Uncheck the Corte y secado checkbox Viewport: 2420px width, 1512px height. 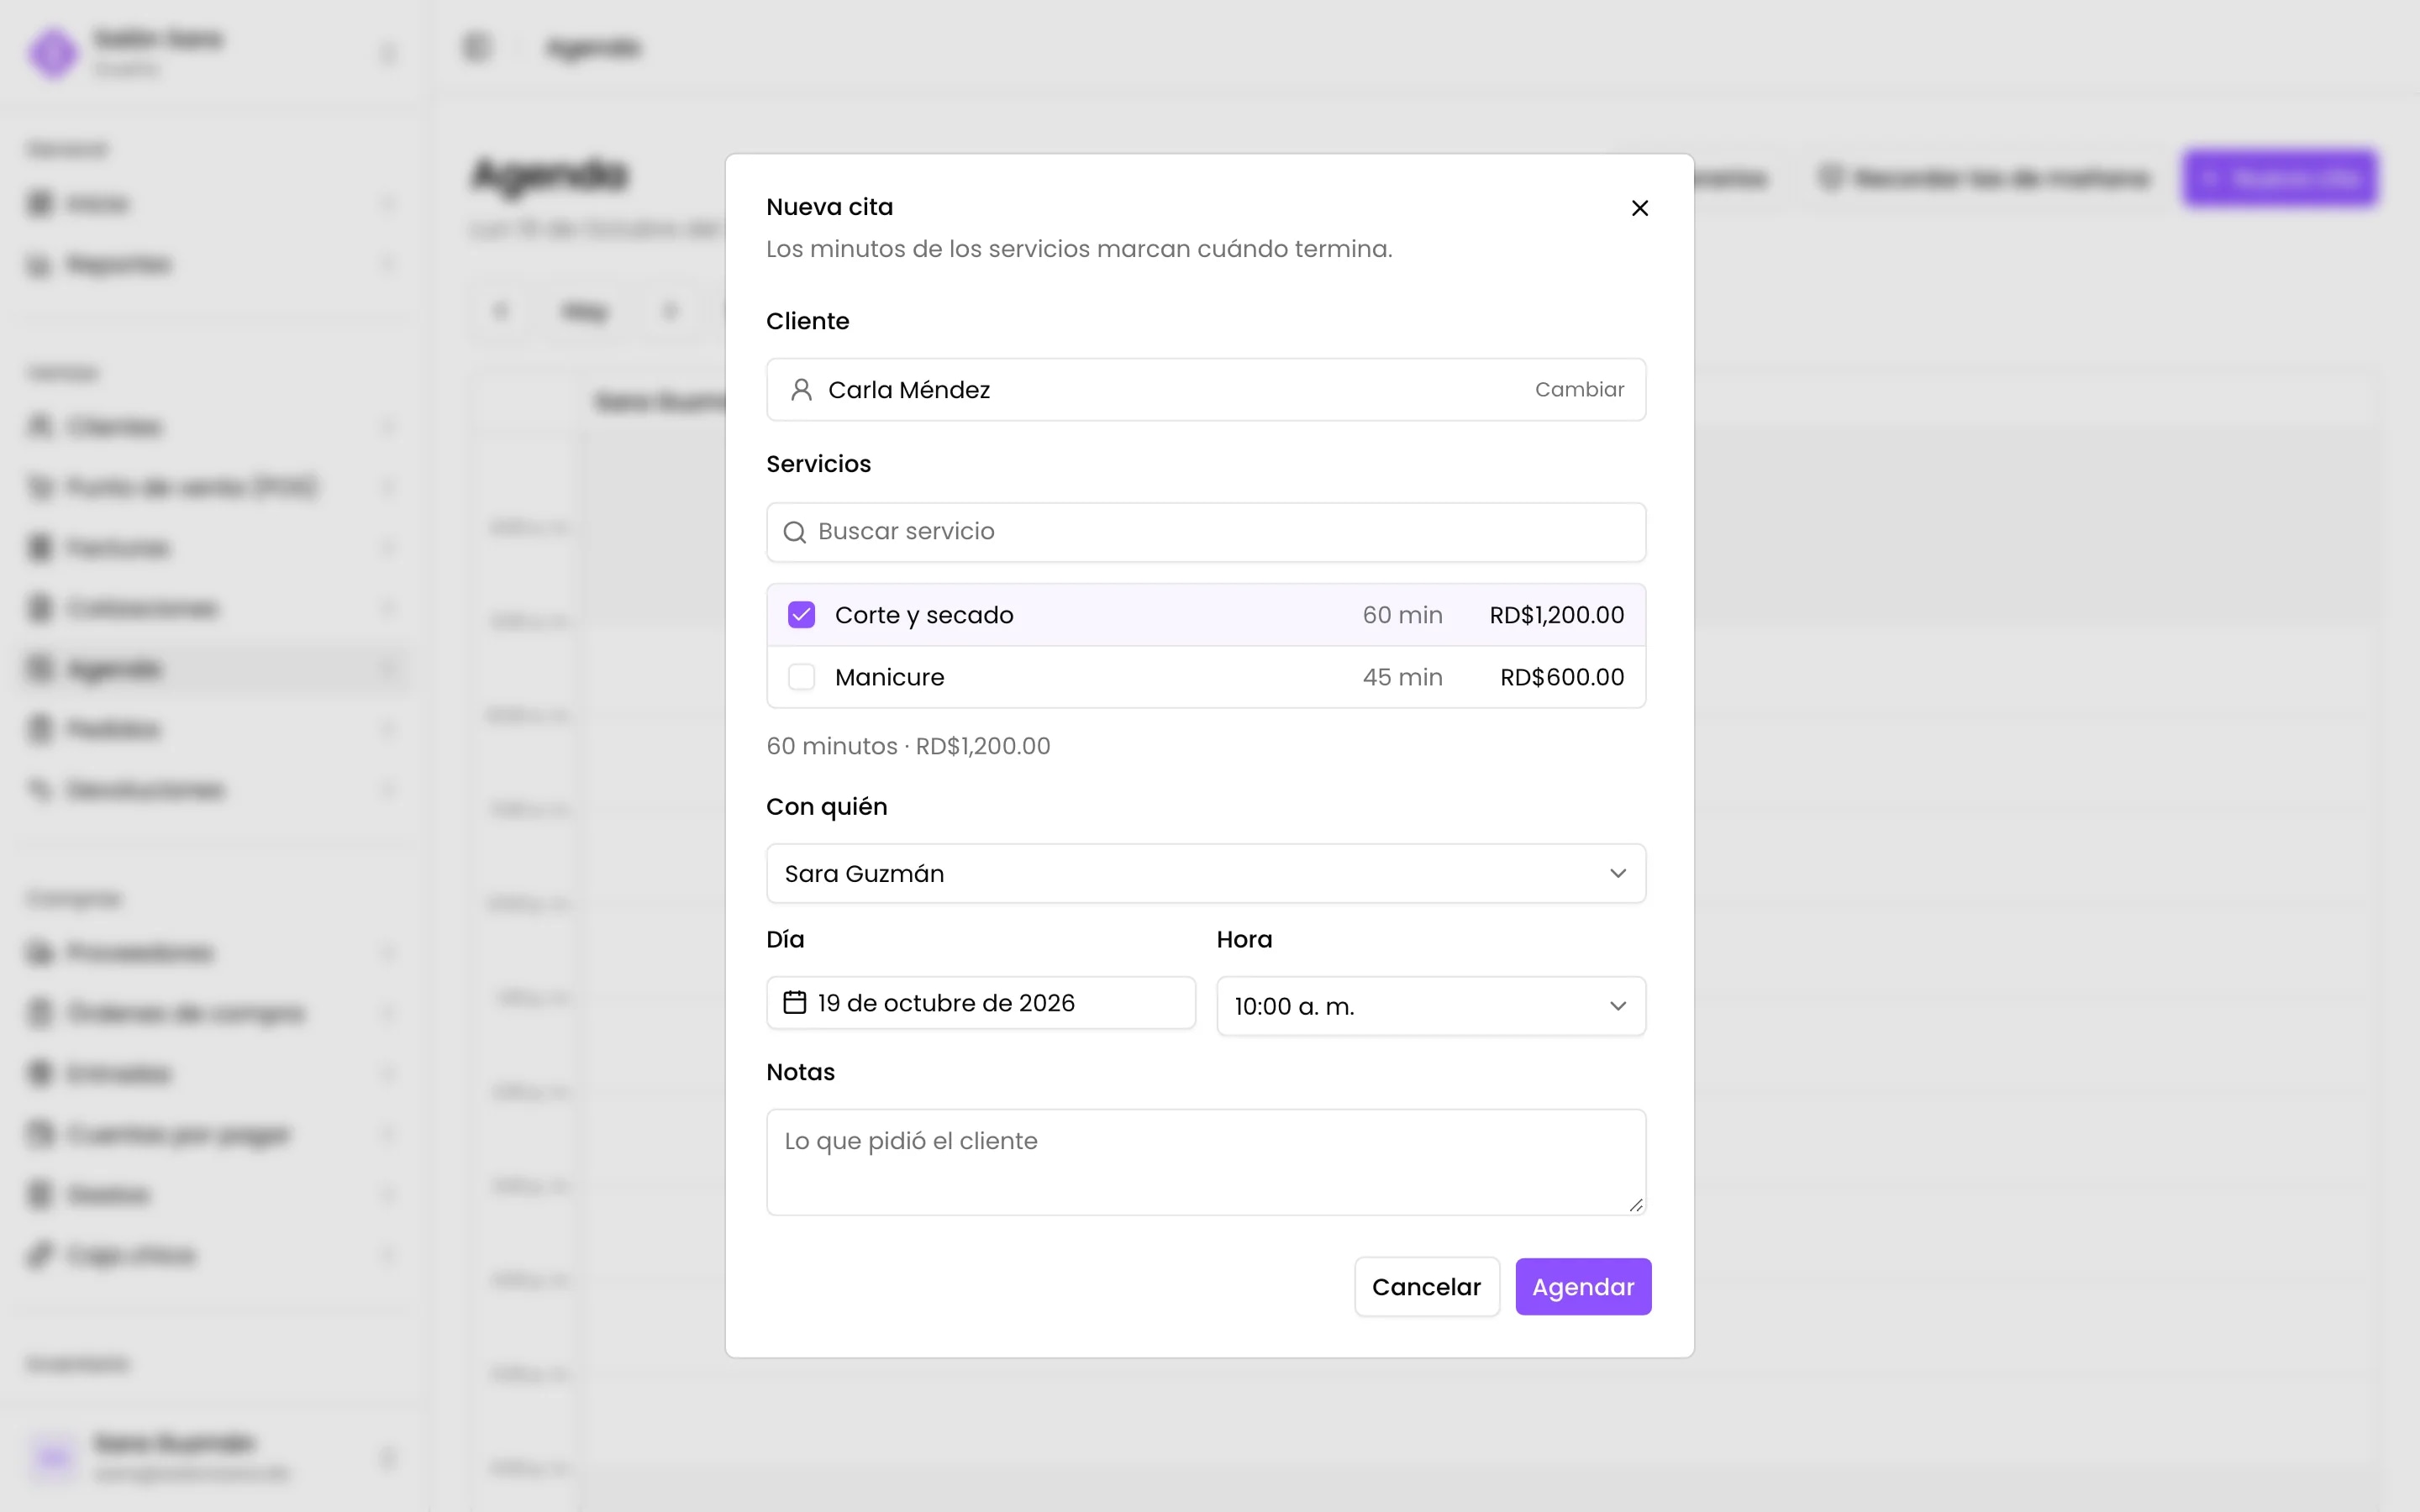point(801,615)
